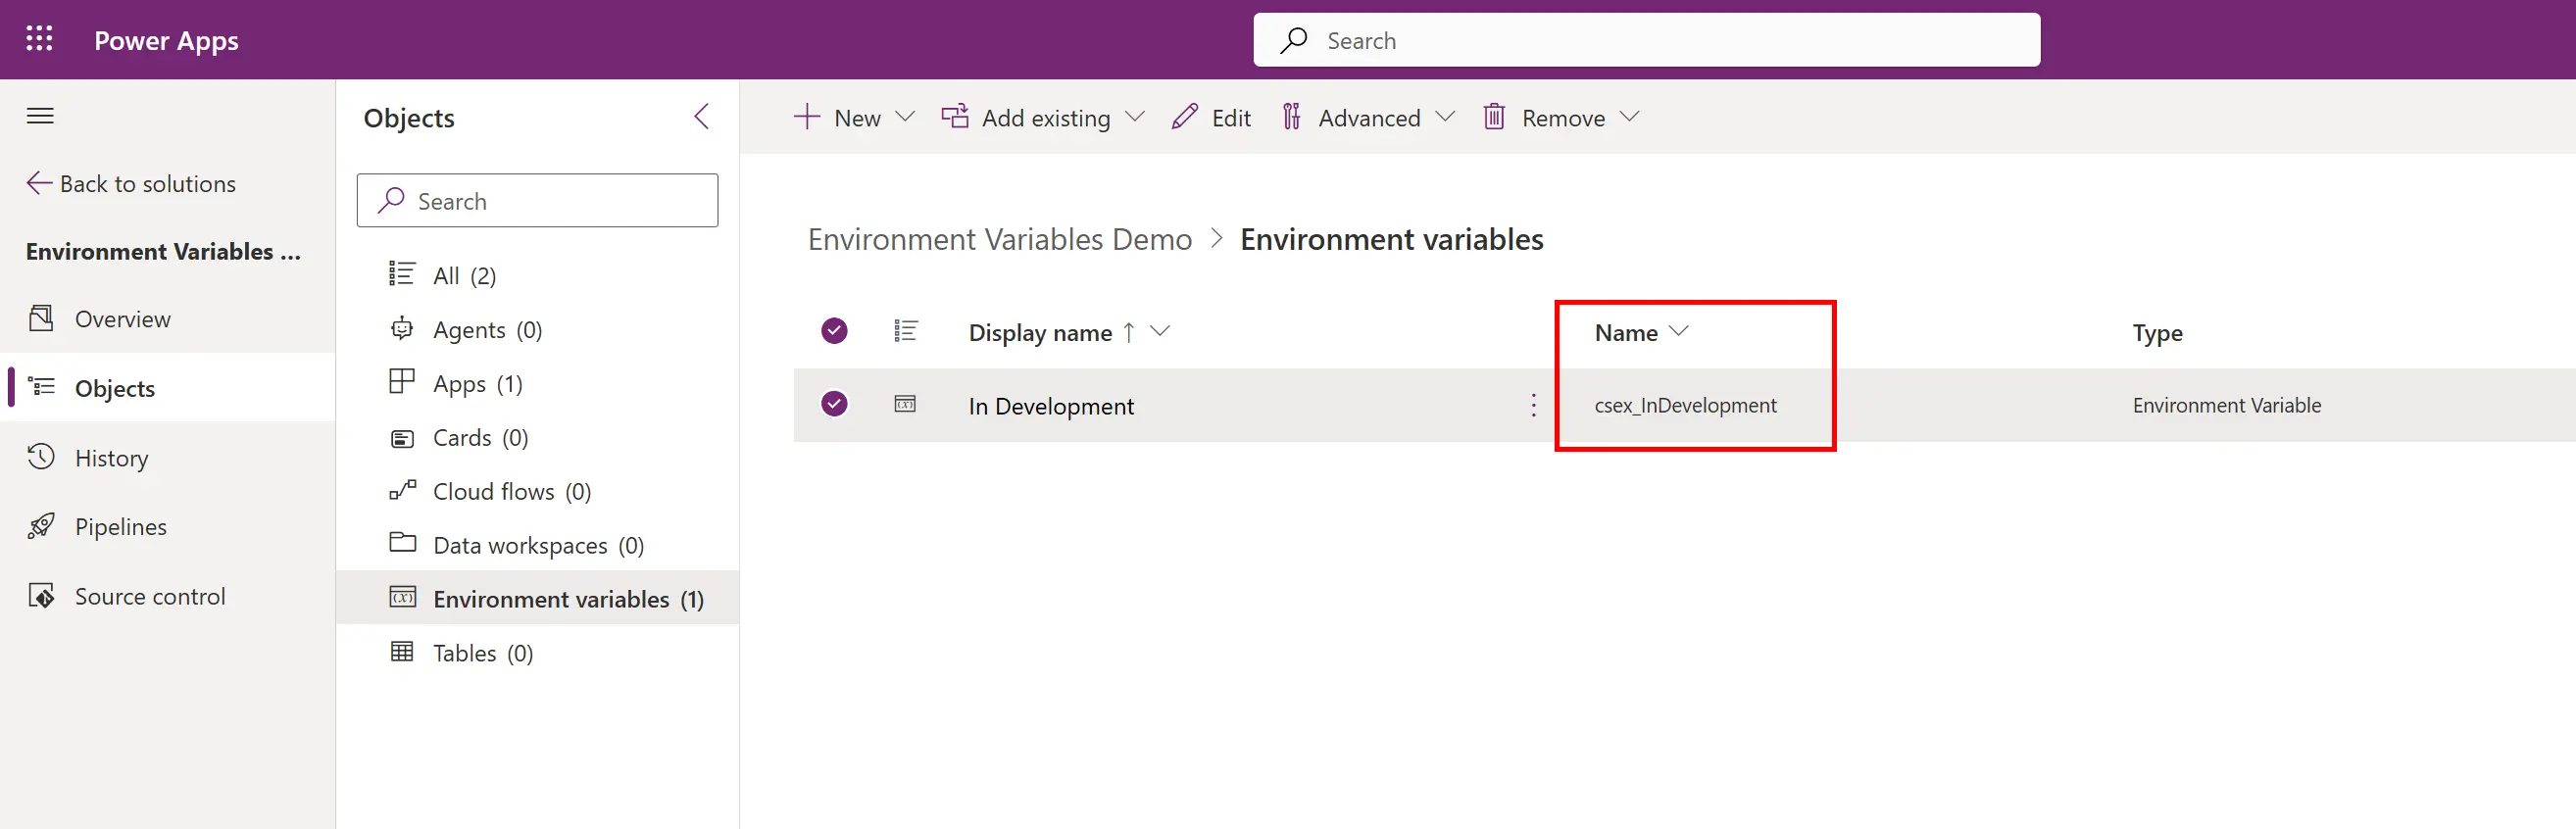Click the Pipelines rocket icon
Viewport: 2576px width, 829px height.
[x=41, y=526]
